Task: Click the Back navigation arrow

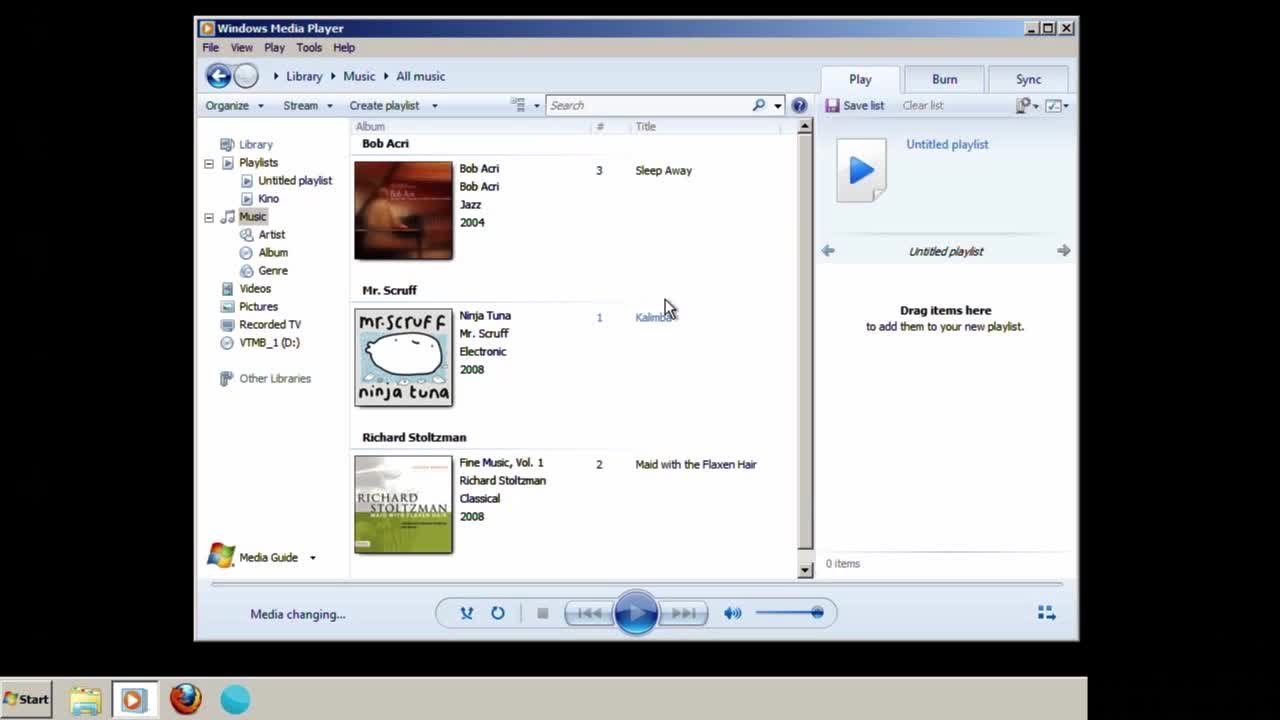Action: tap(218, 76)
